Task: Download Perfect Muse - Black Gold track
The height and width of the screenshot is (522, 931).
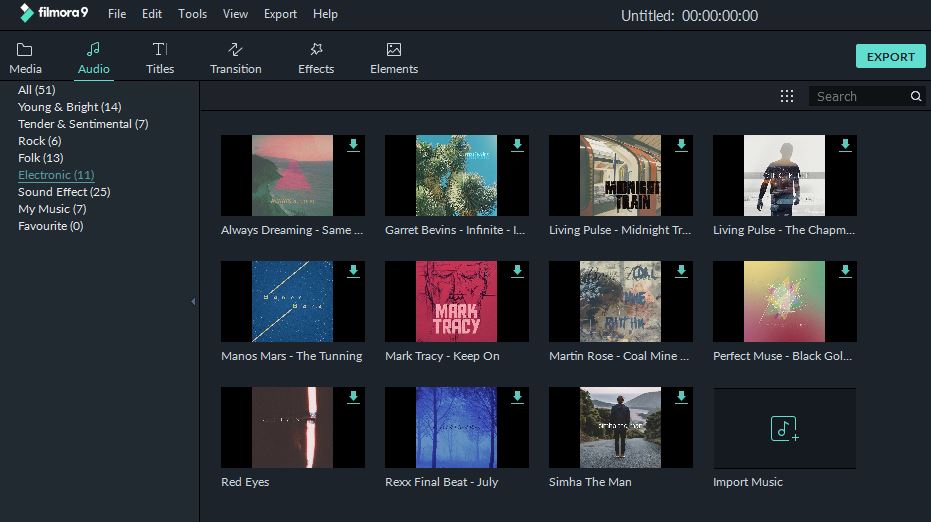Action: pos(845,271)
